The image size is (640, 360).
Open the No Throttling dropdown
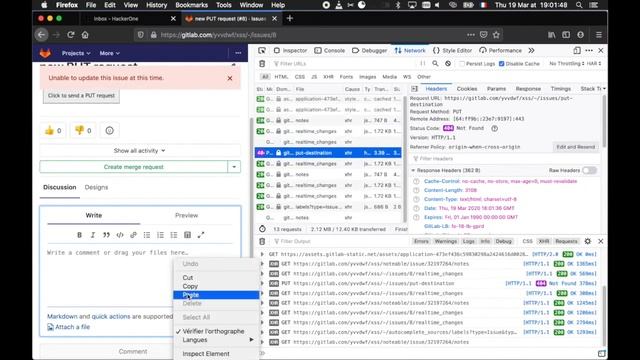click(567, 64)
